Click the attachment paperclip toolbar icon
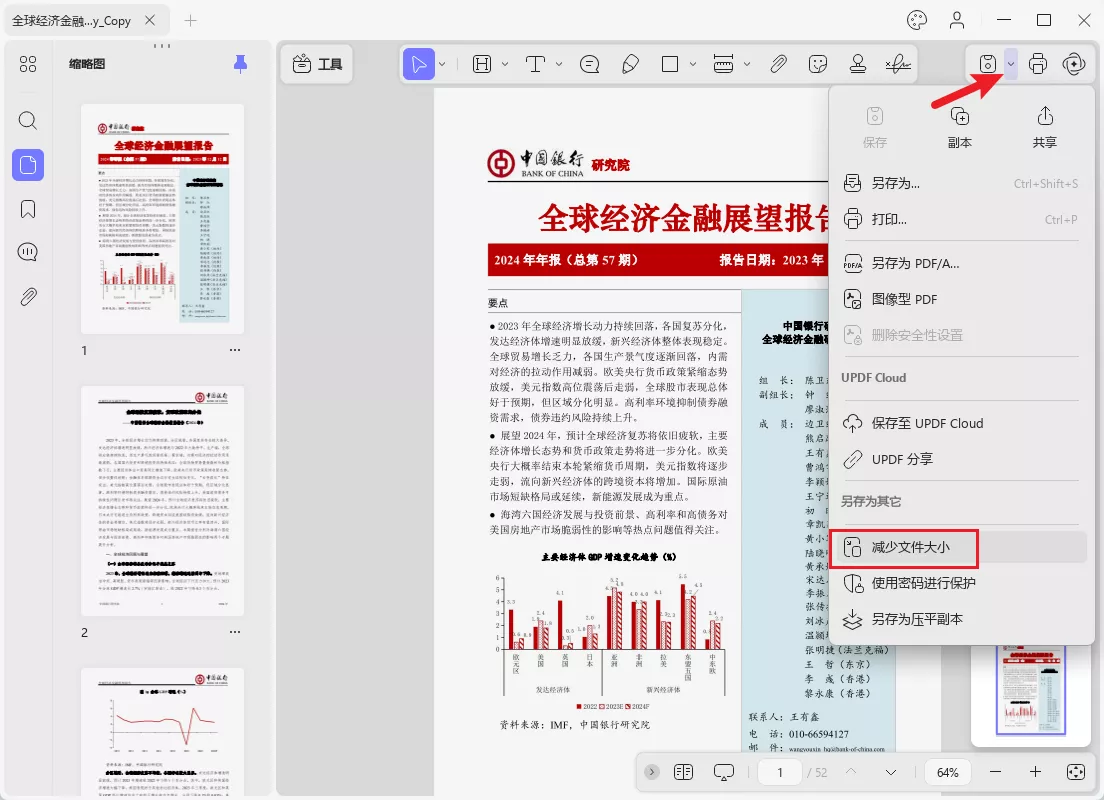Image resolution: width=1104 pixels, height=800 pixels. pos(778,64)
